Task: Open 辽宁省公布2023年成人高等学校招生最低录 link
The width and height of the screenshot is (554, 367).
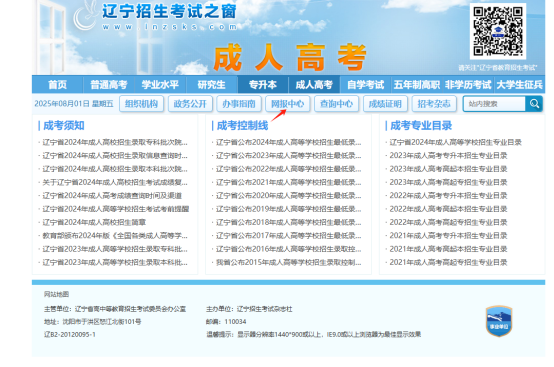Action: 289,156
